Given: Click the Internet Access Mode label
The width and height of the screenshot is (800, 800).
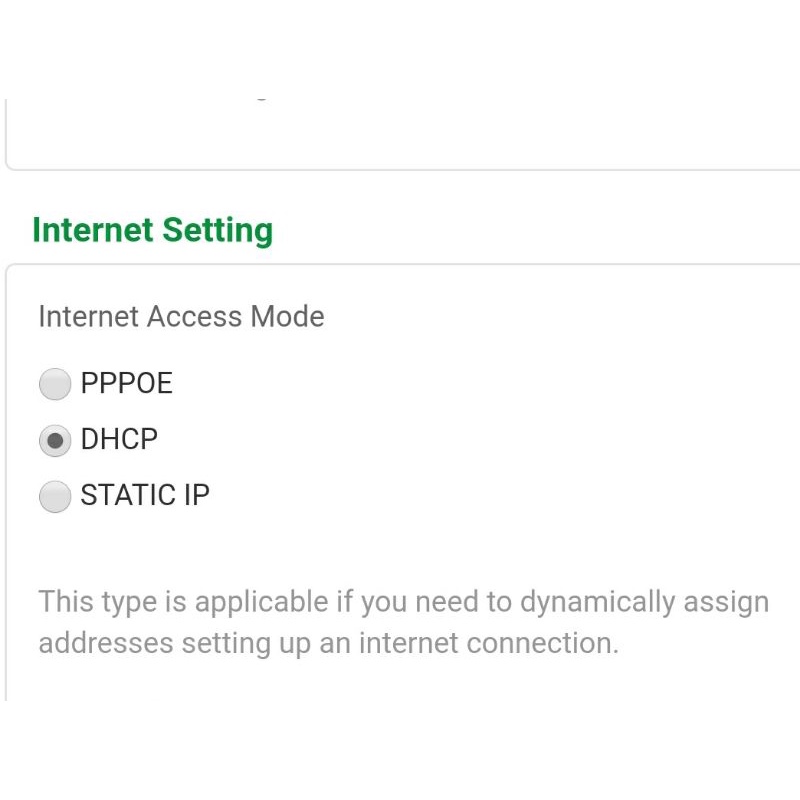Looking at the screenshot, I should (x=181, y=317).
